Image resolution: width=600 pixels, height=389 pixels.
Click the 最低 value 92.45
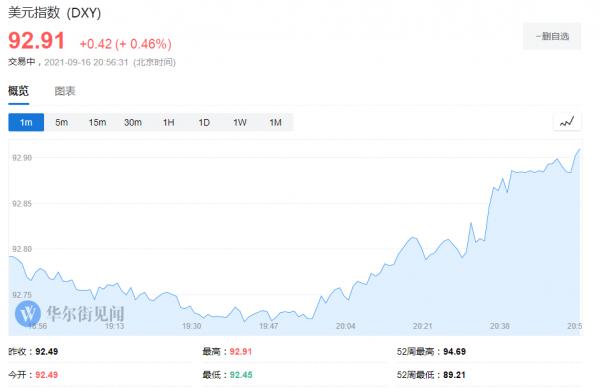click(x=241, y=375)
